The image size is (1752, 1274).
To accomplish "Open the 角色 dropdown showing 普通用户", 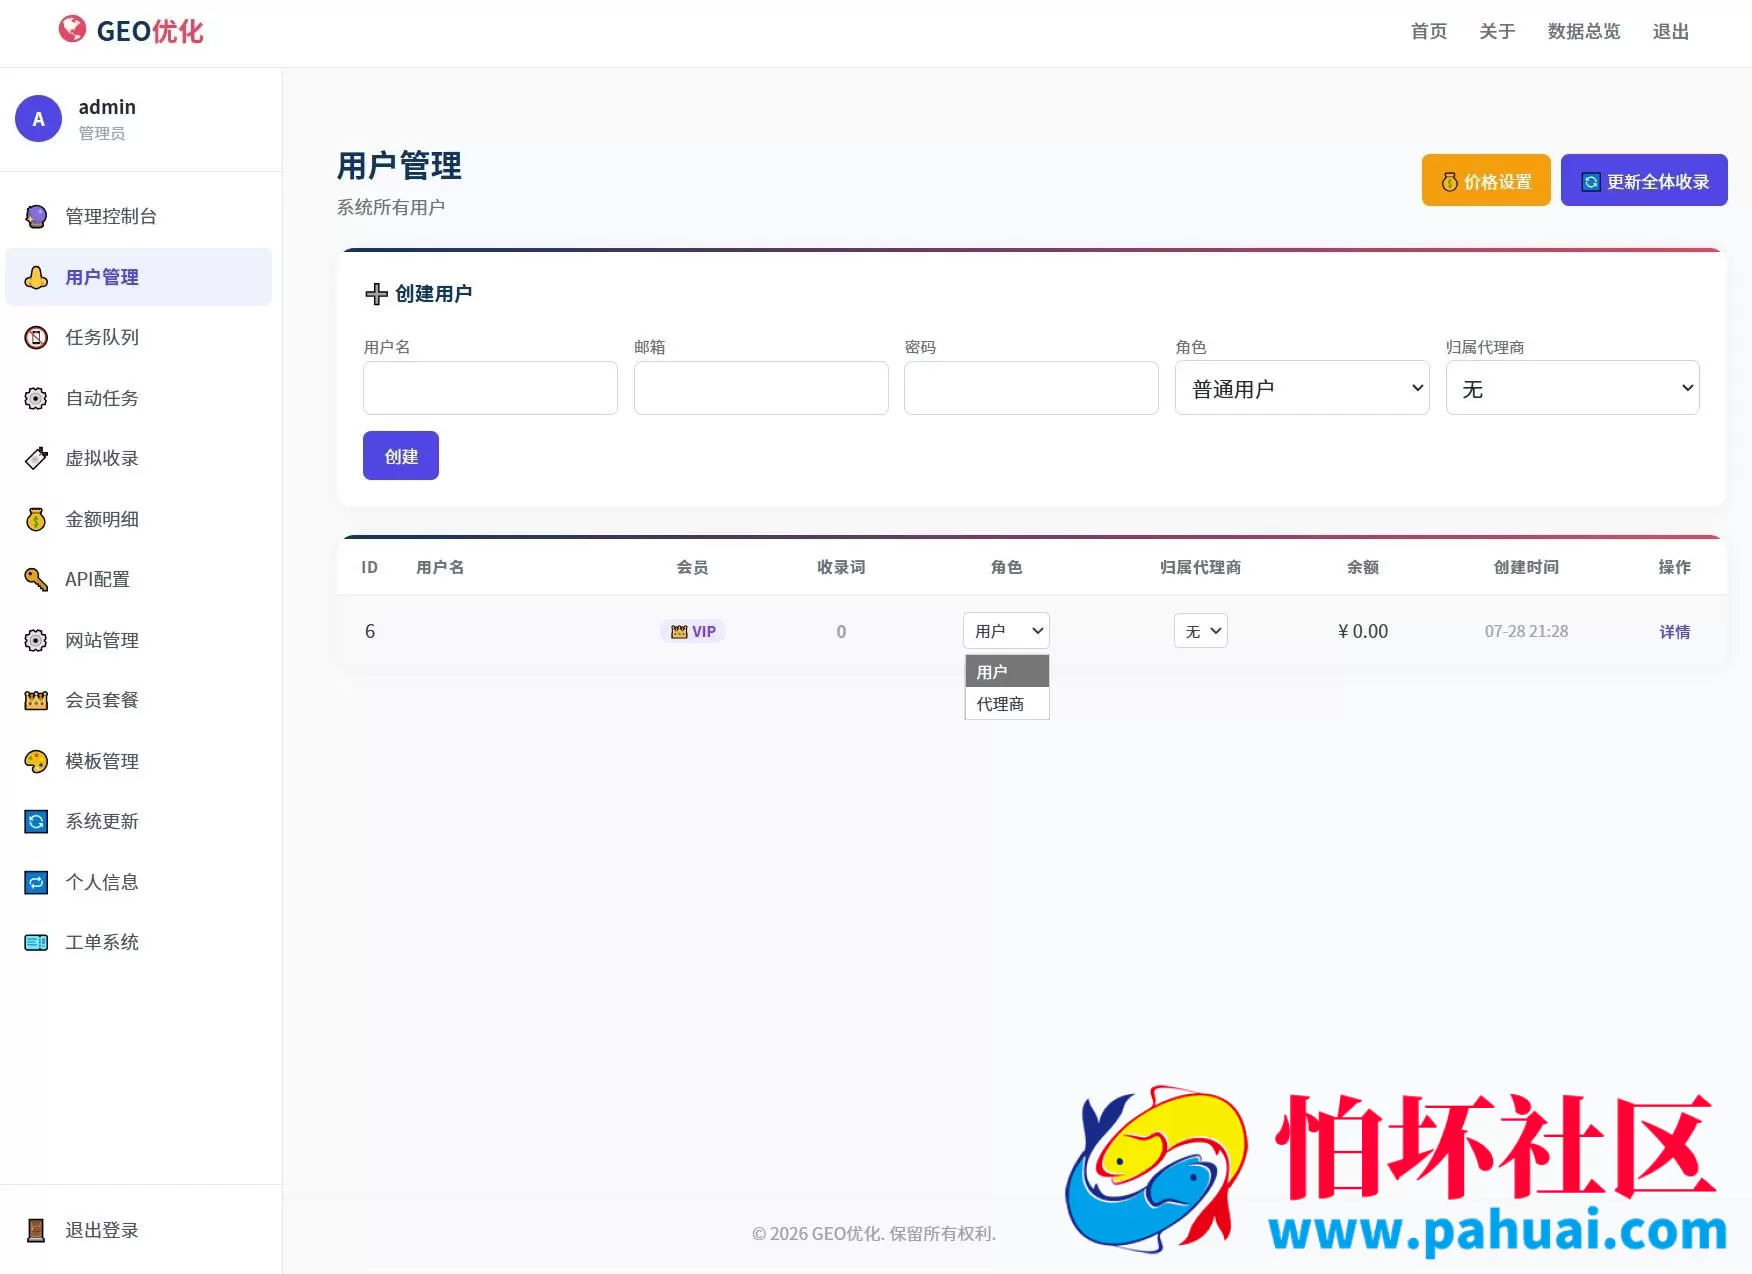I will [x=1302, y=388].
